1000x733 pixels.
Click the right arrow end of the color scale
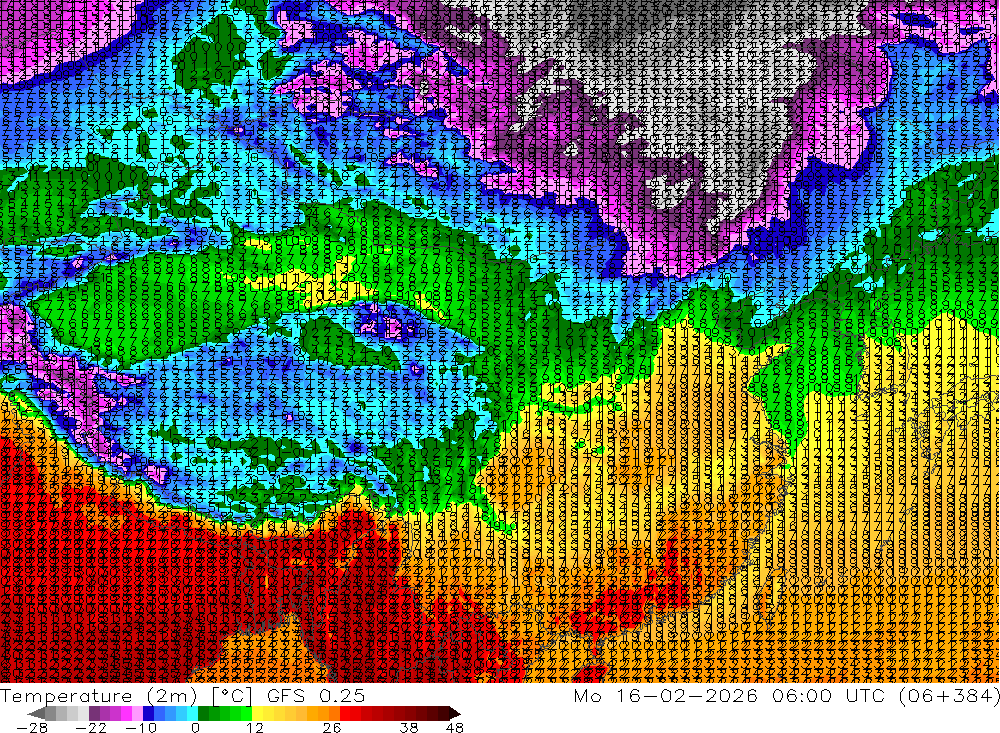(x=455, y=713)
